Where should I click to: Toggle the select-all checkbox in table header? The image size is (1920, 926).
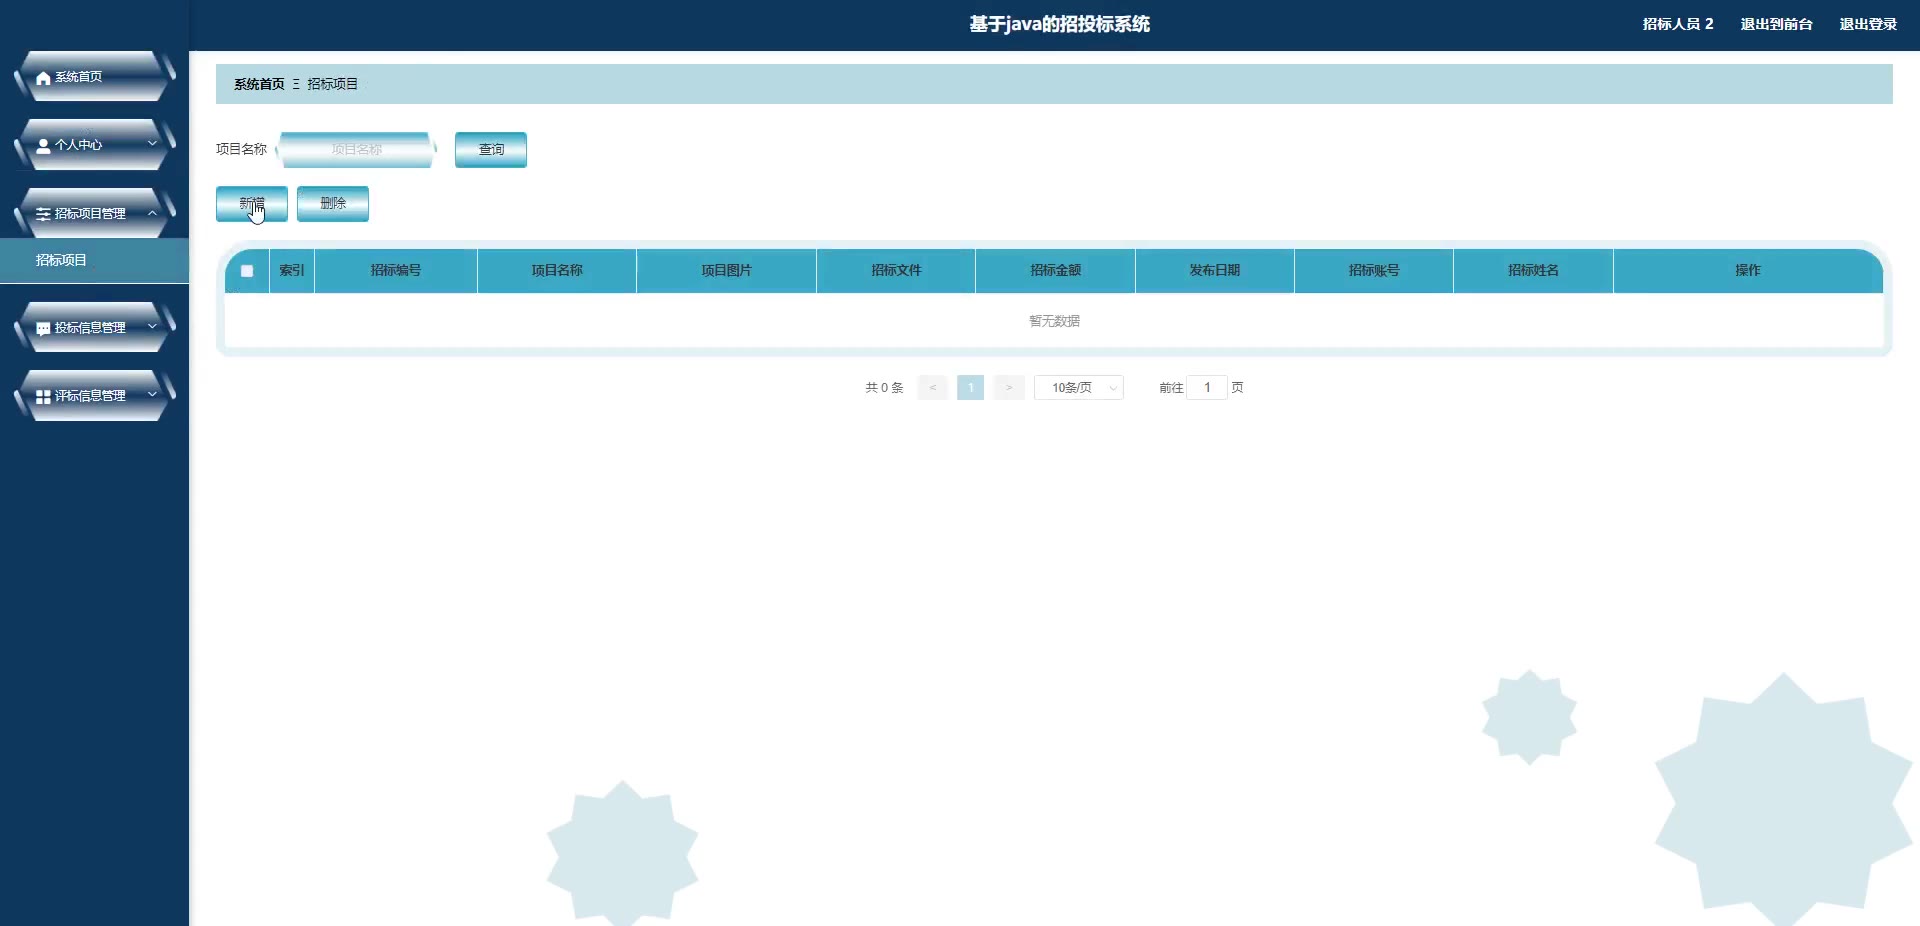(x=247, y=271)
